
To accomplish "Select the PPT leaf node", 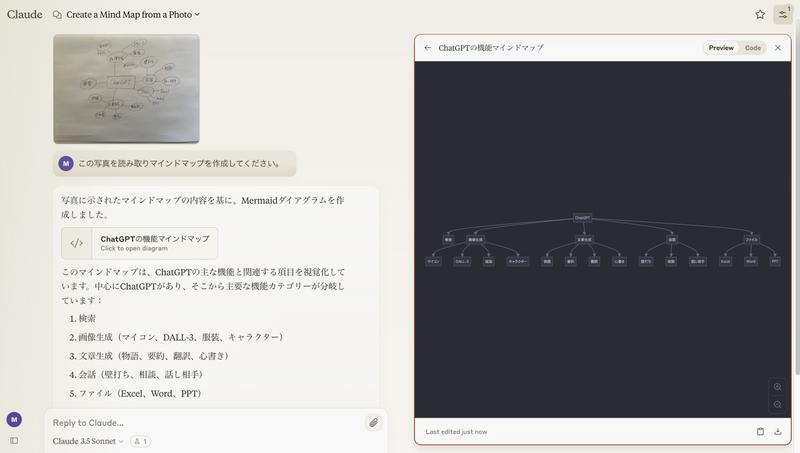I will (775, 261).
